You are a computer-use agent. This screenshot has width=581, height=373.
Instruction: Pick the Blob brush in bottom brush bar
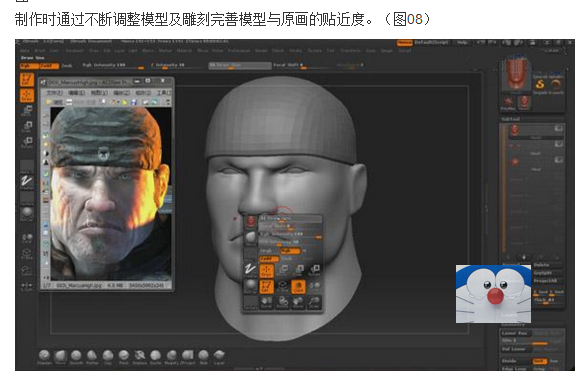(203, 356)
